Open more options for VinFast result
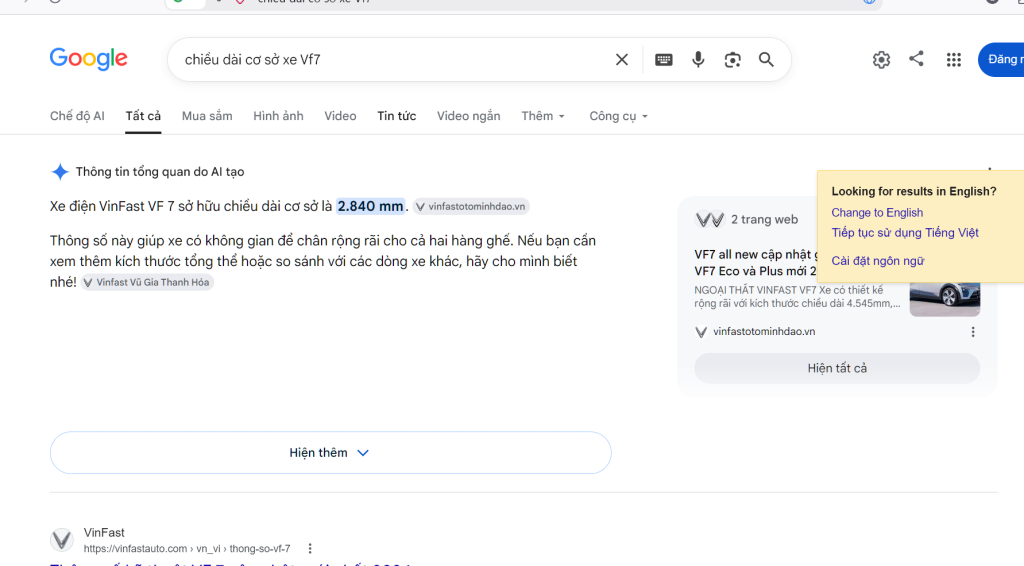The height and width of the screenshot is (566, 1024). click(x=310, y=549)
